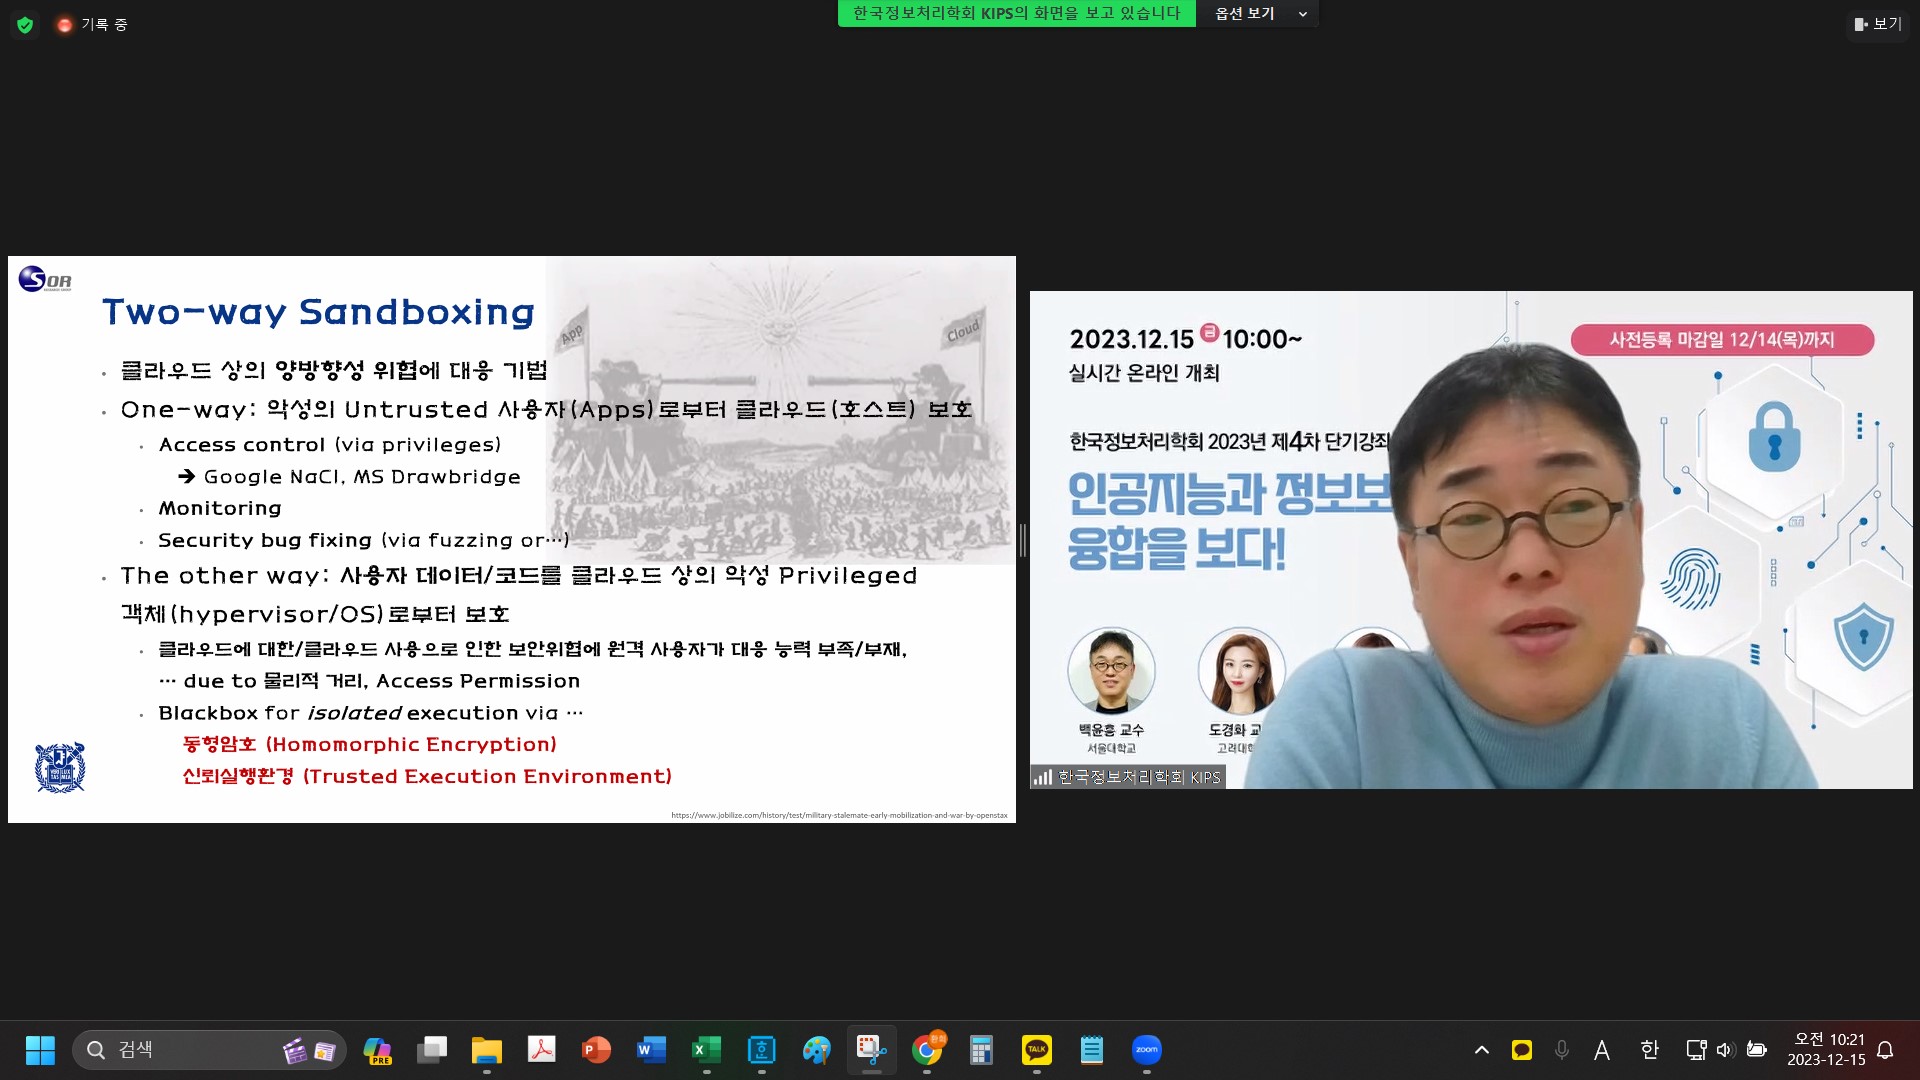The height and width of the screenshot is (1080, 1920).
Task: Open Excel from the taskbar
Action: pos(706,1050)
